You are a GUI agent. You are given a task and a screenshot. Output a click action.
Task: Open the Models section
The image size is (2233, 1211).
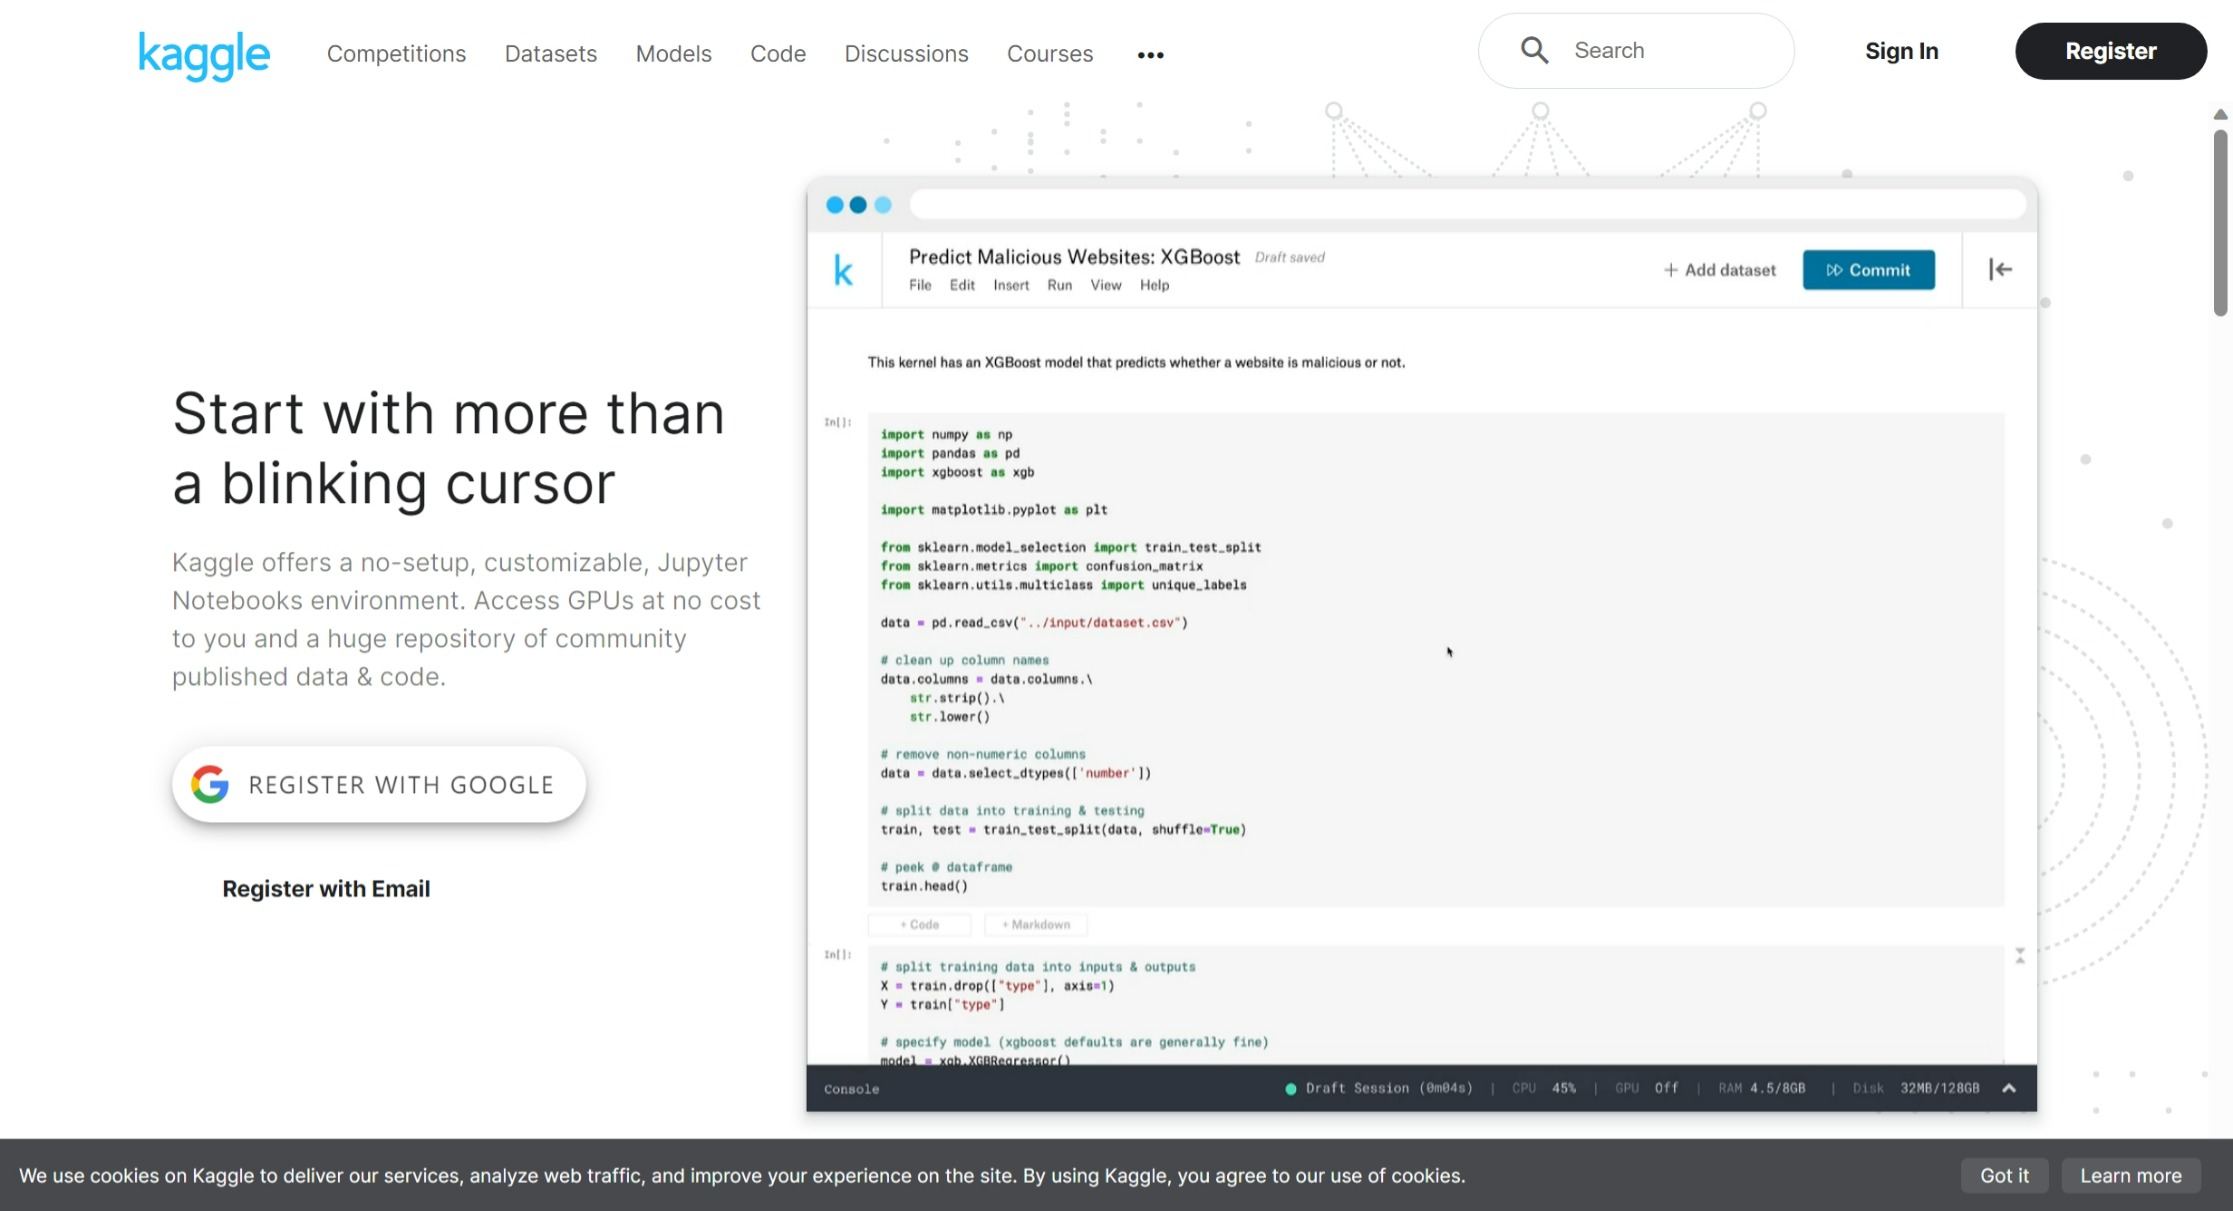673,54
